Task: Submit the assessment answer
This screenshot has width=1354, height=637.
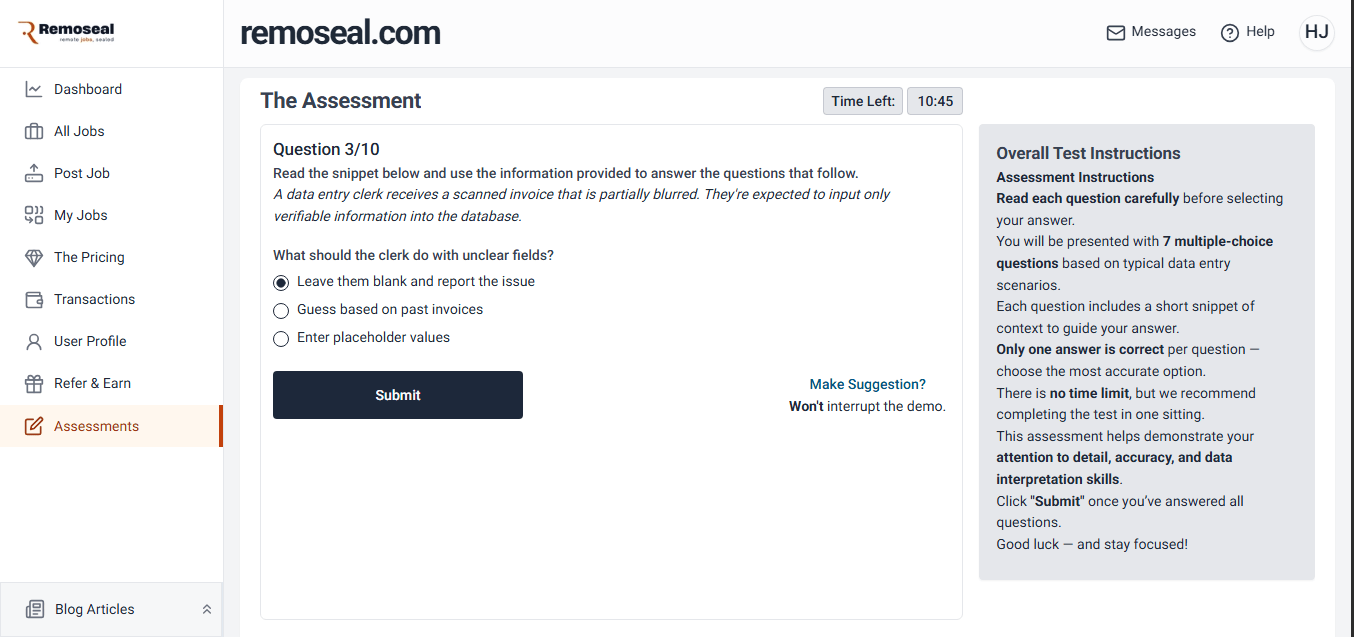Action: click(397, 395)
